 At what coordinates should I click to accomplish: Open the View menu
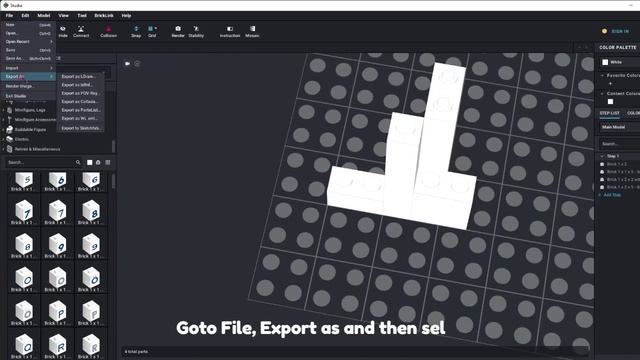click(63, 16)
